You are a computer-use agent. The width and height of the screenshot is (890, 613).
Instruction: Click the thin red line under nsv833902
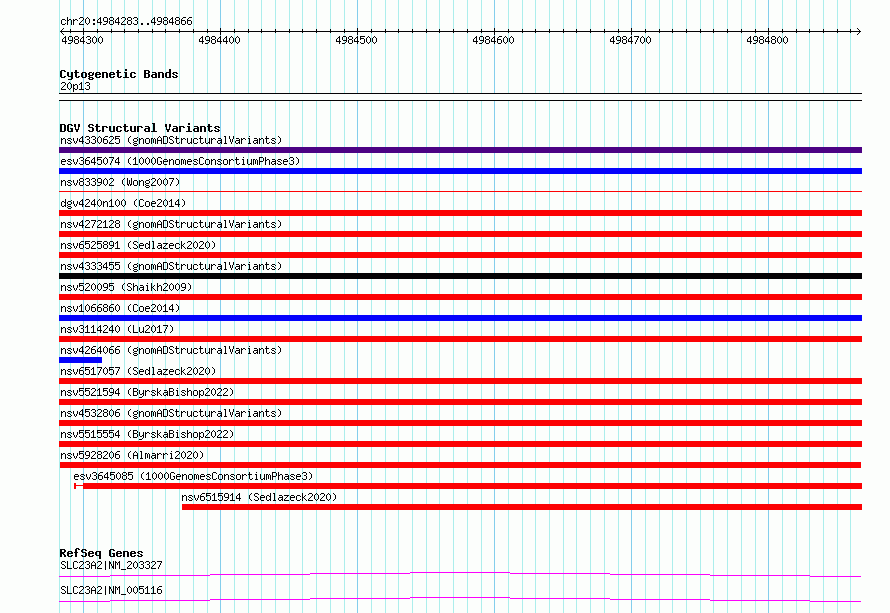point(460,192)
